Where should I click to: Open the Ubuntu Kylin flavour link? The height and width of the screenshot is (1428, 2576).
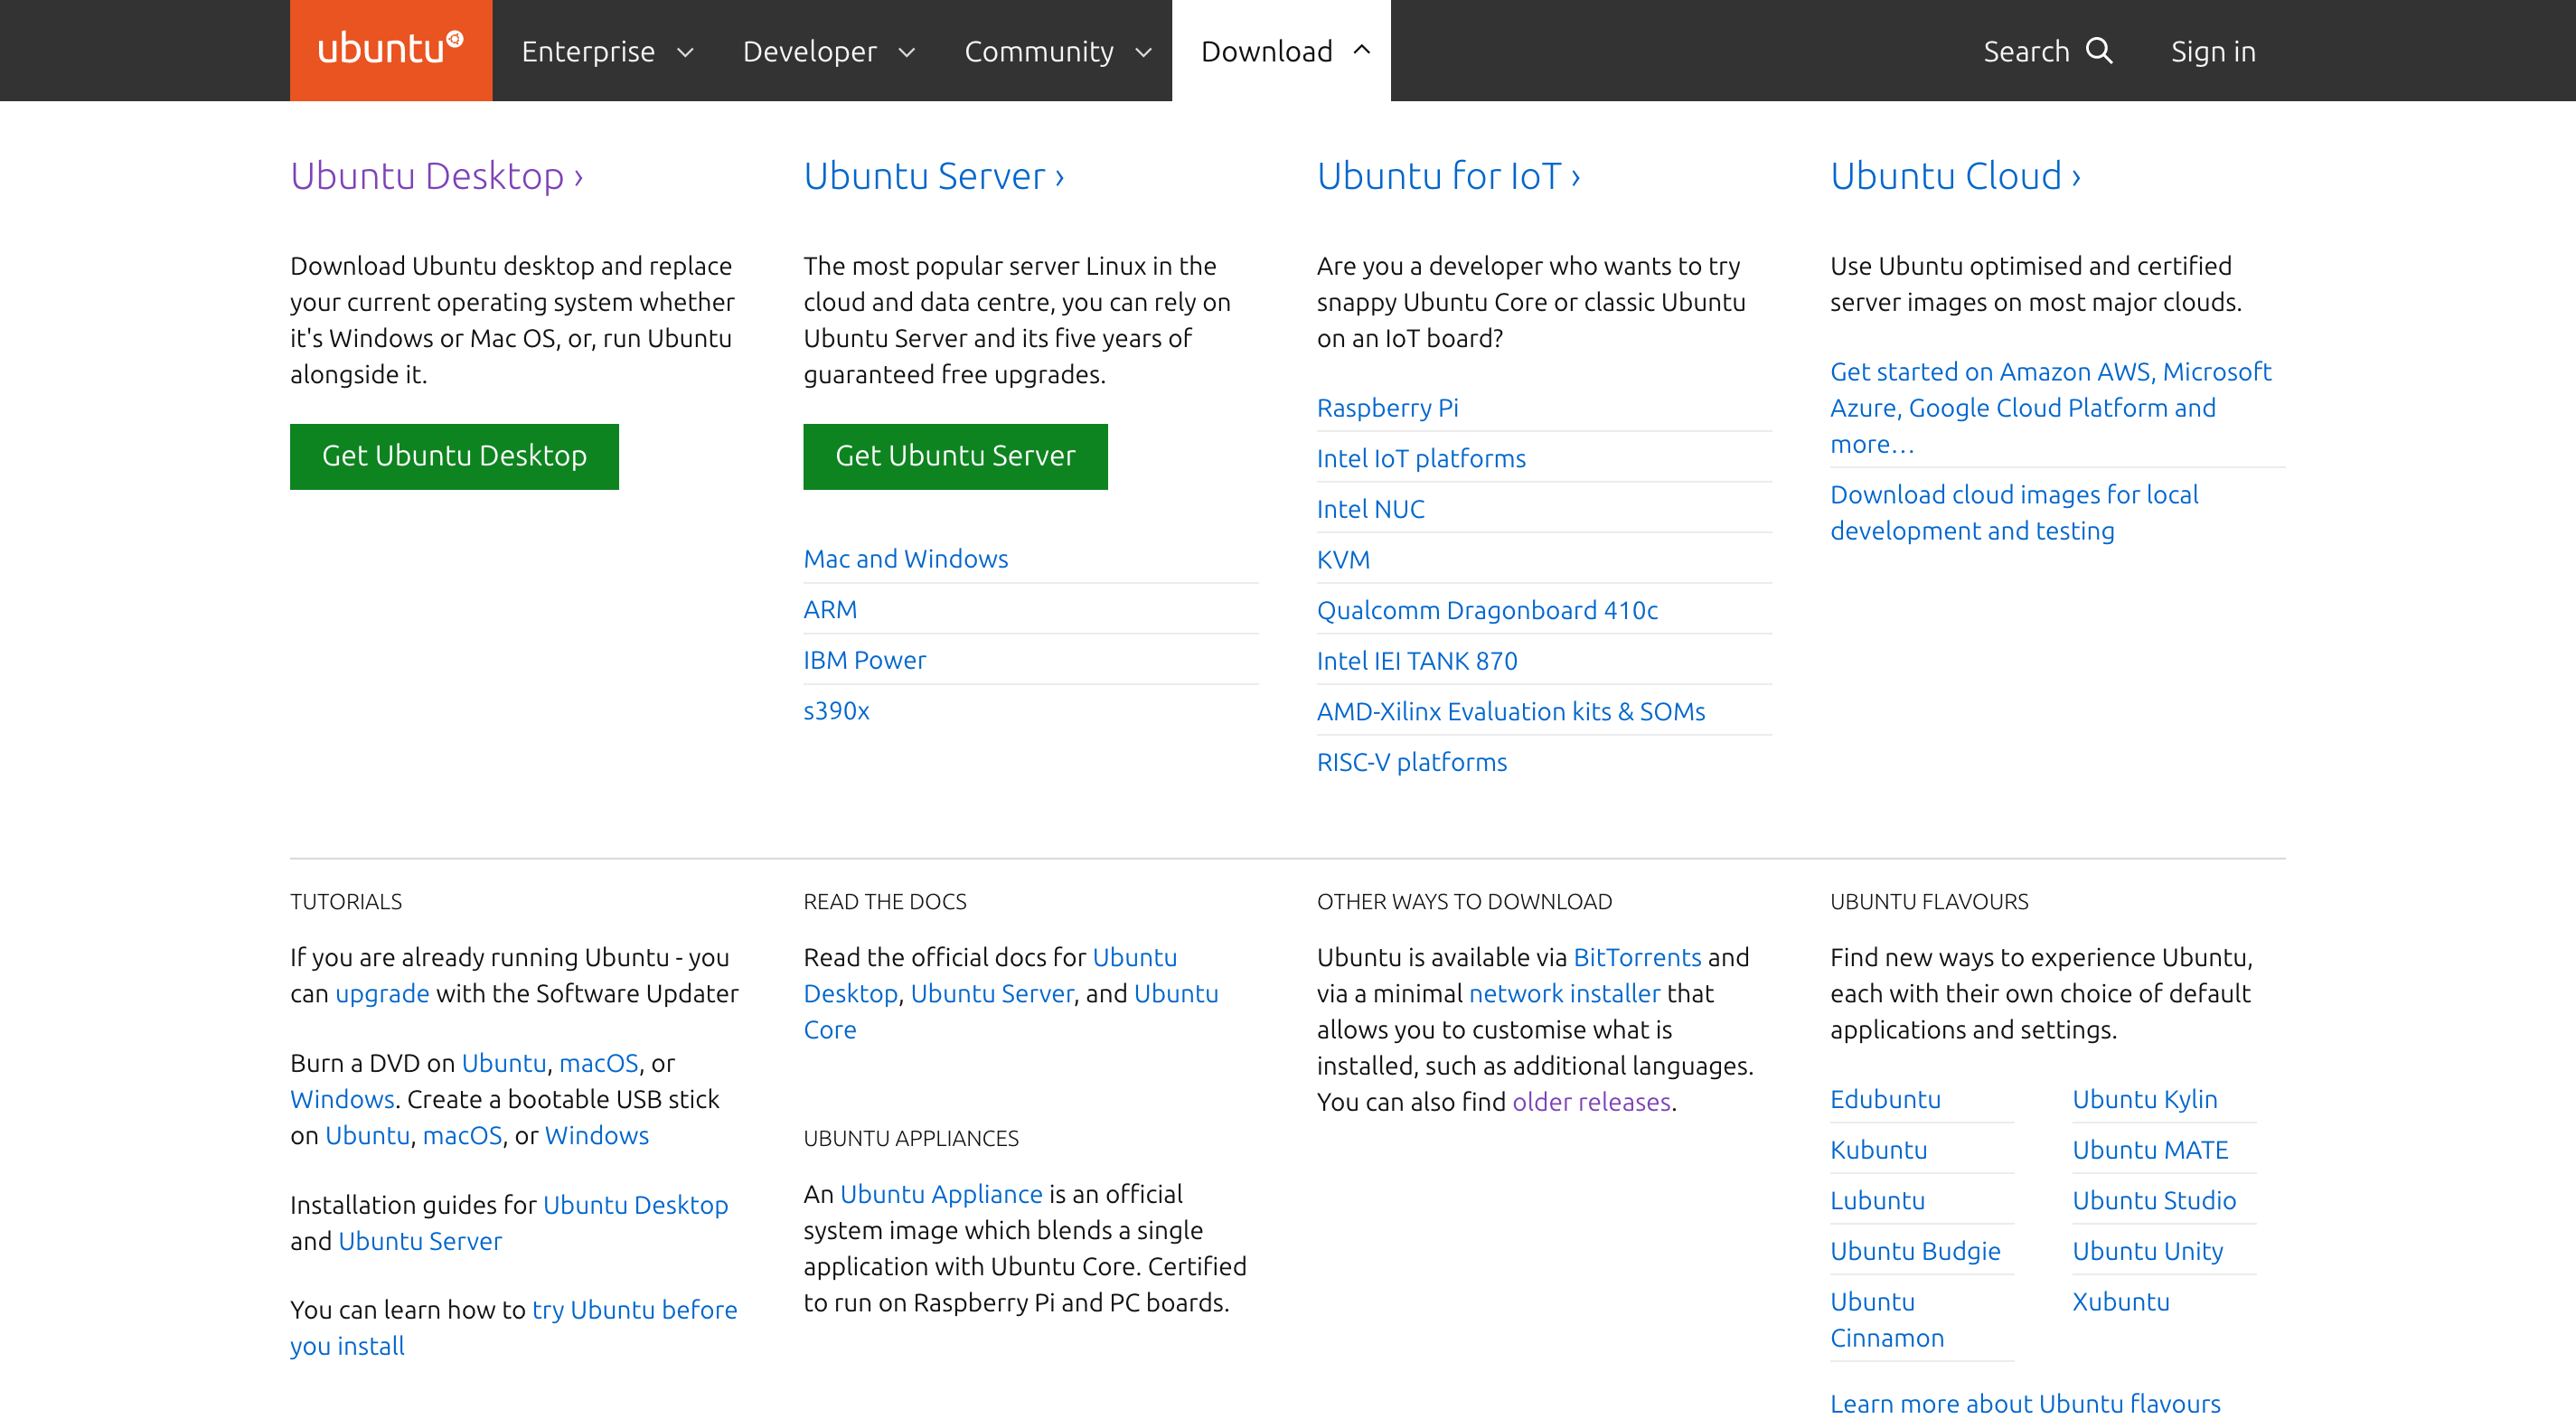(2144, 1099)
